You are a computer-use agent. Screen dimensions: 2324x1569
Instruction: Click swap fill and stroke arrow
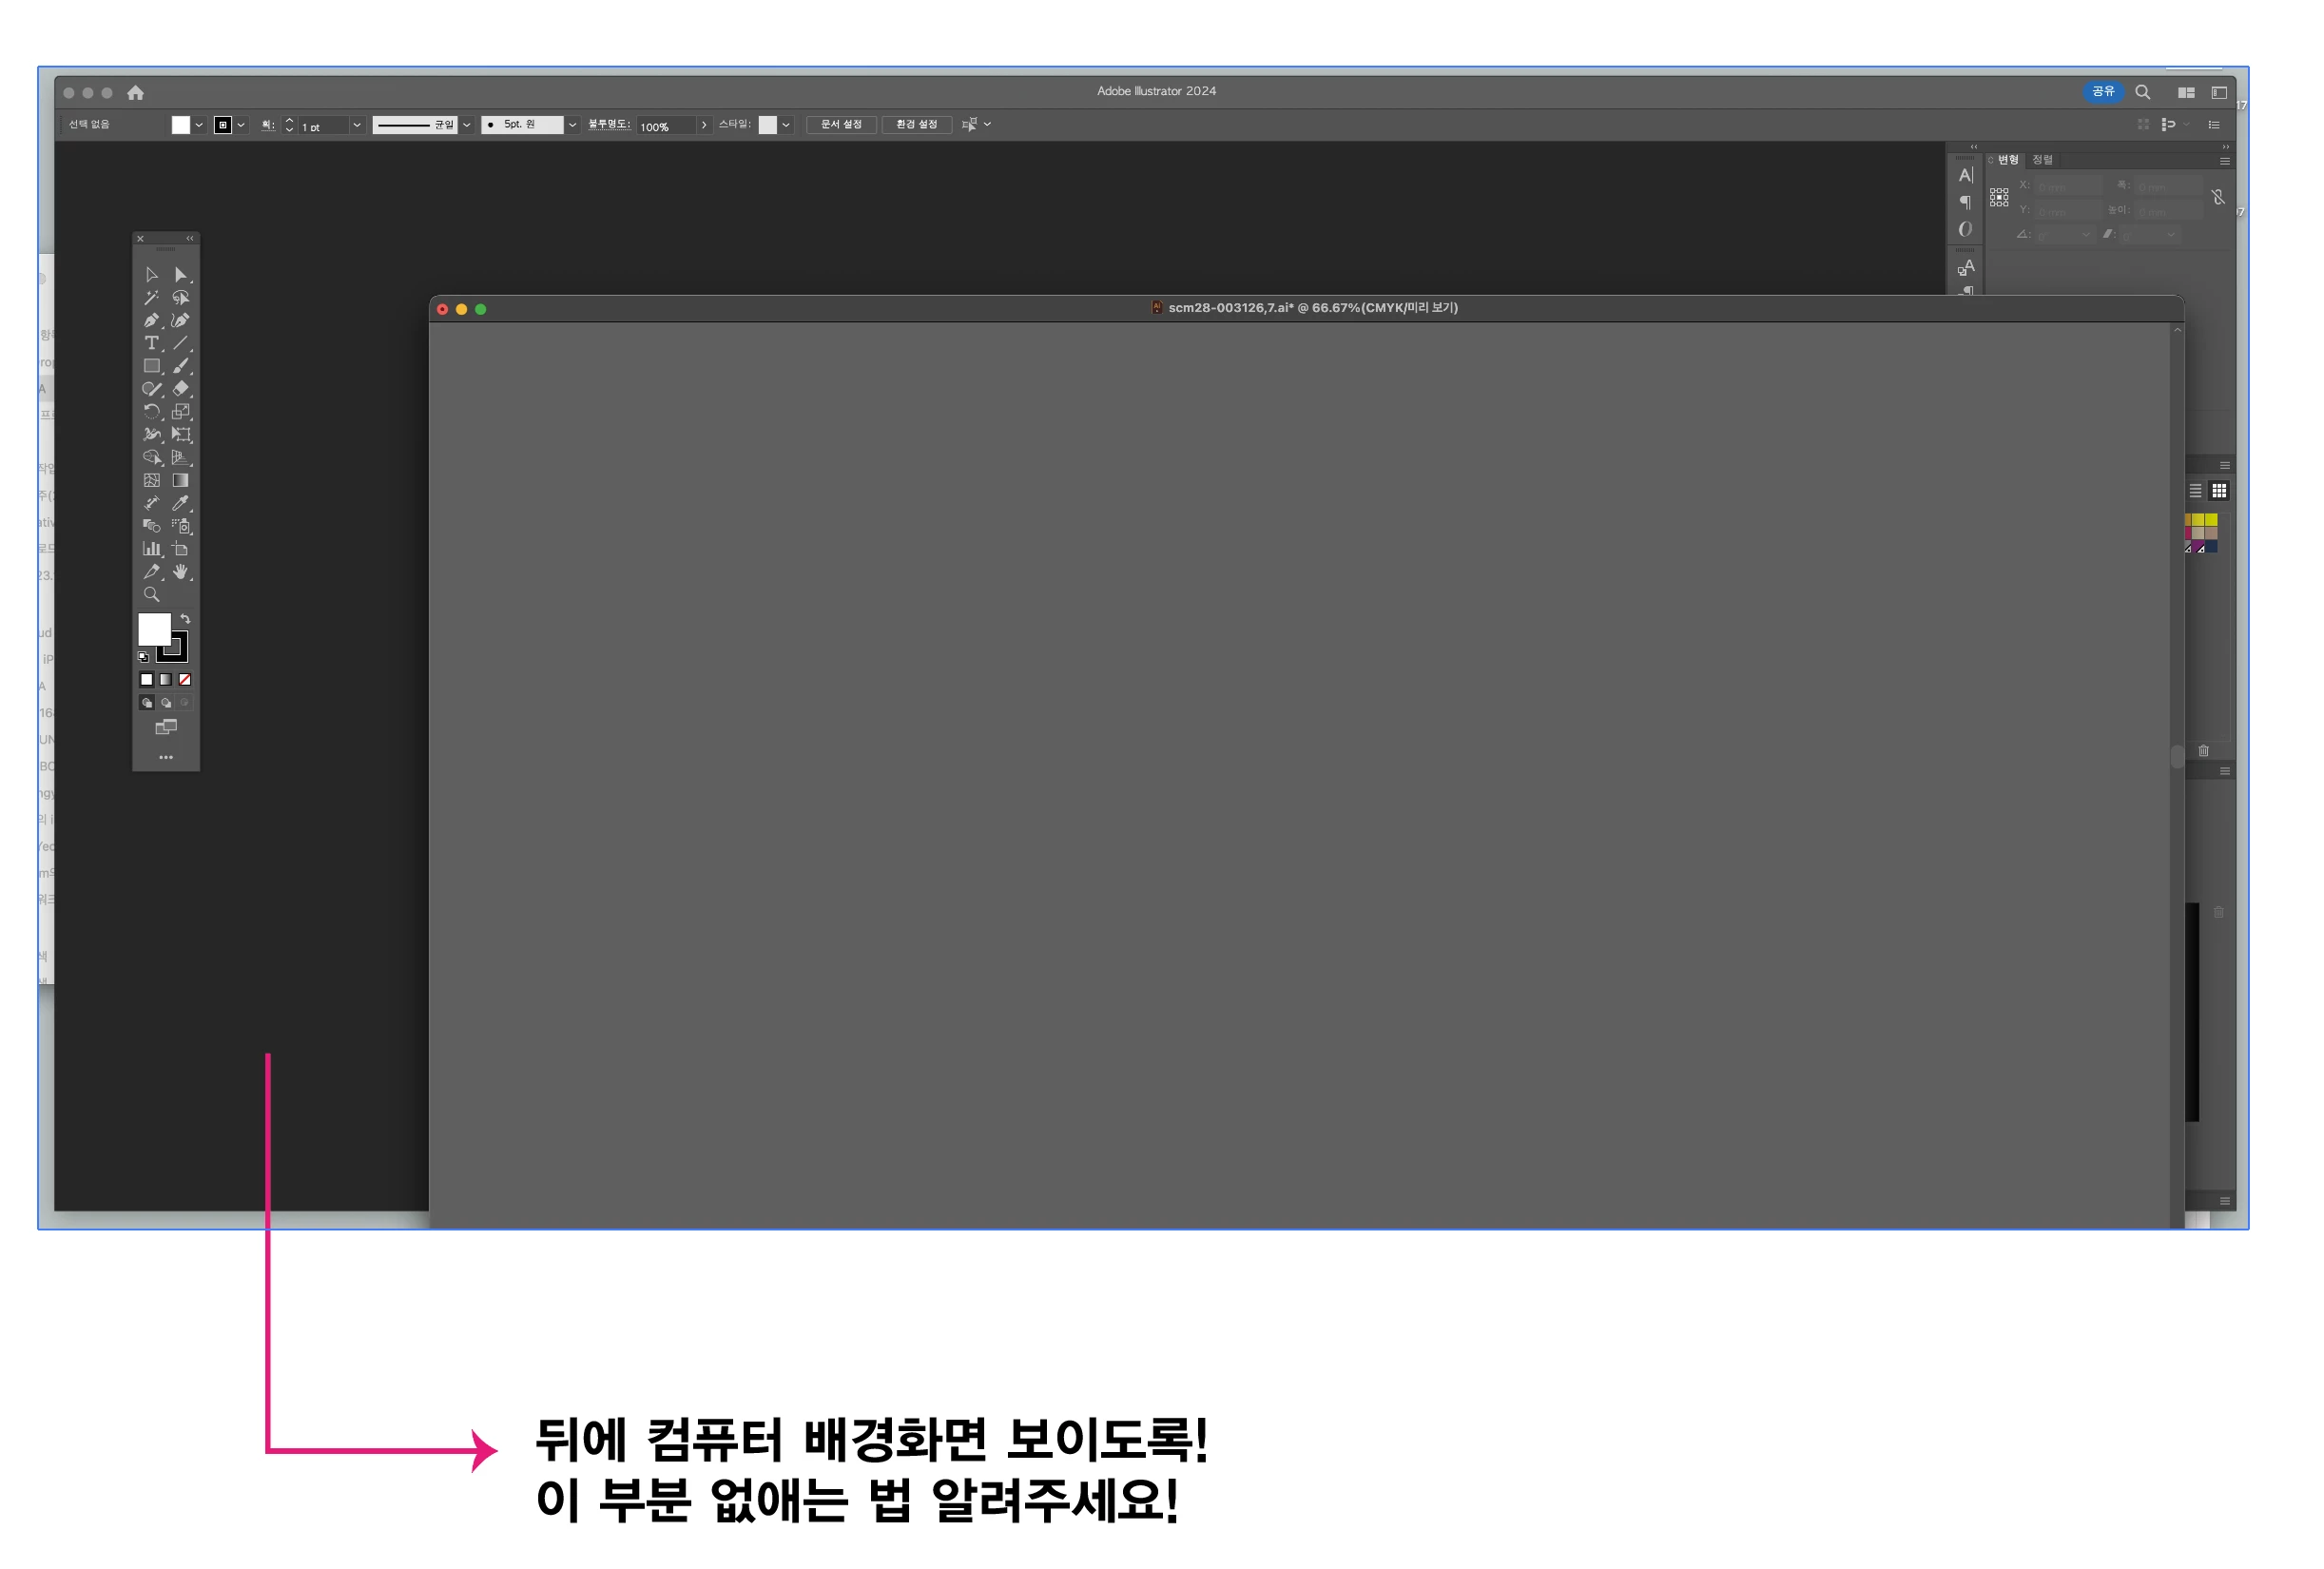tap(185, 619)
